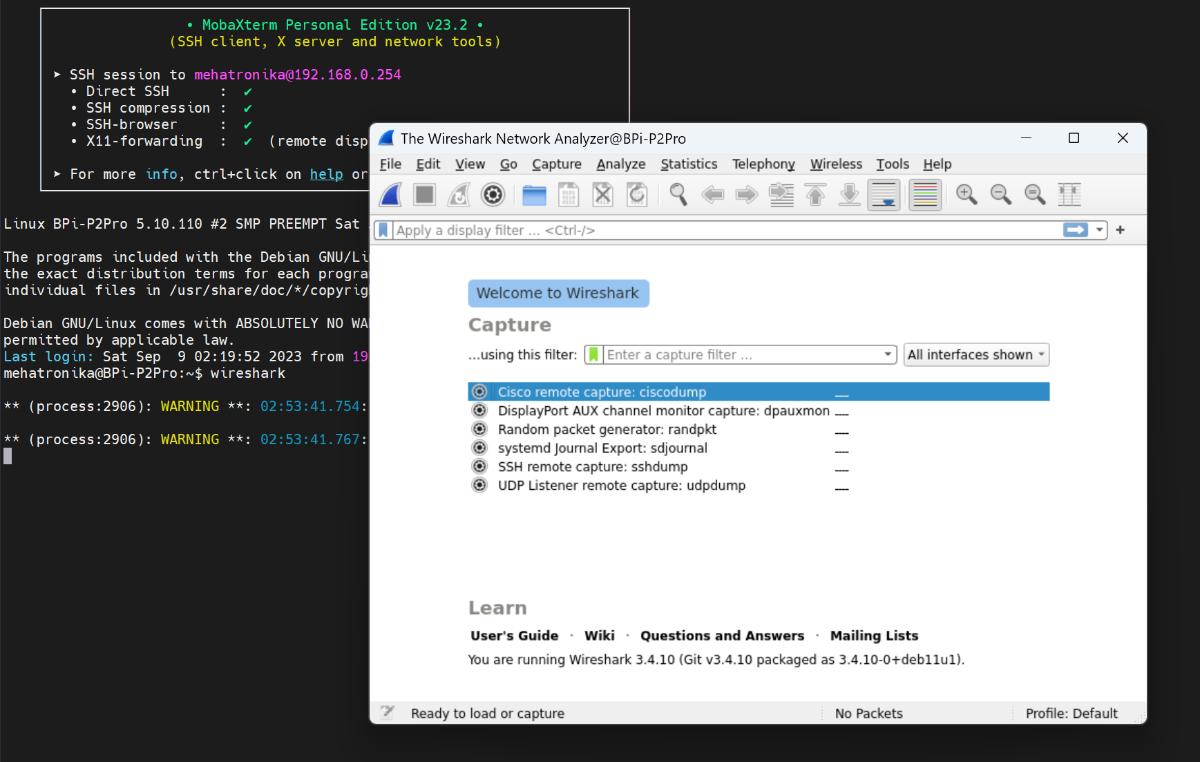Start capturing packets with the shark fin icon
Viewport: 1200px width, 762px height.
(391, 195)
